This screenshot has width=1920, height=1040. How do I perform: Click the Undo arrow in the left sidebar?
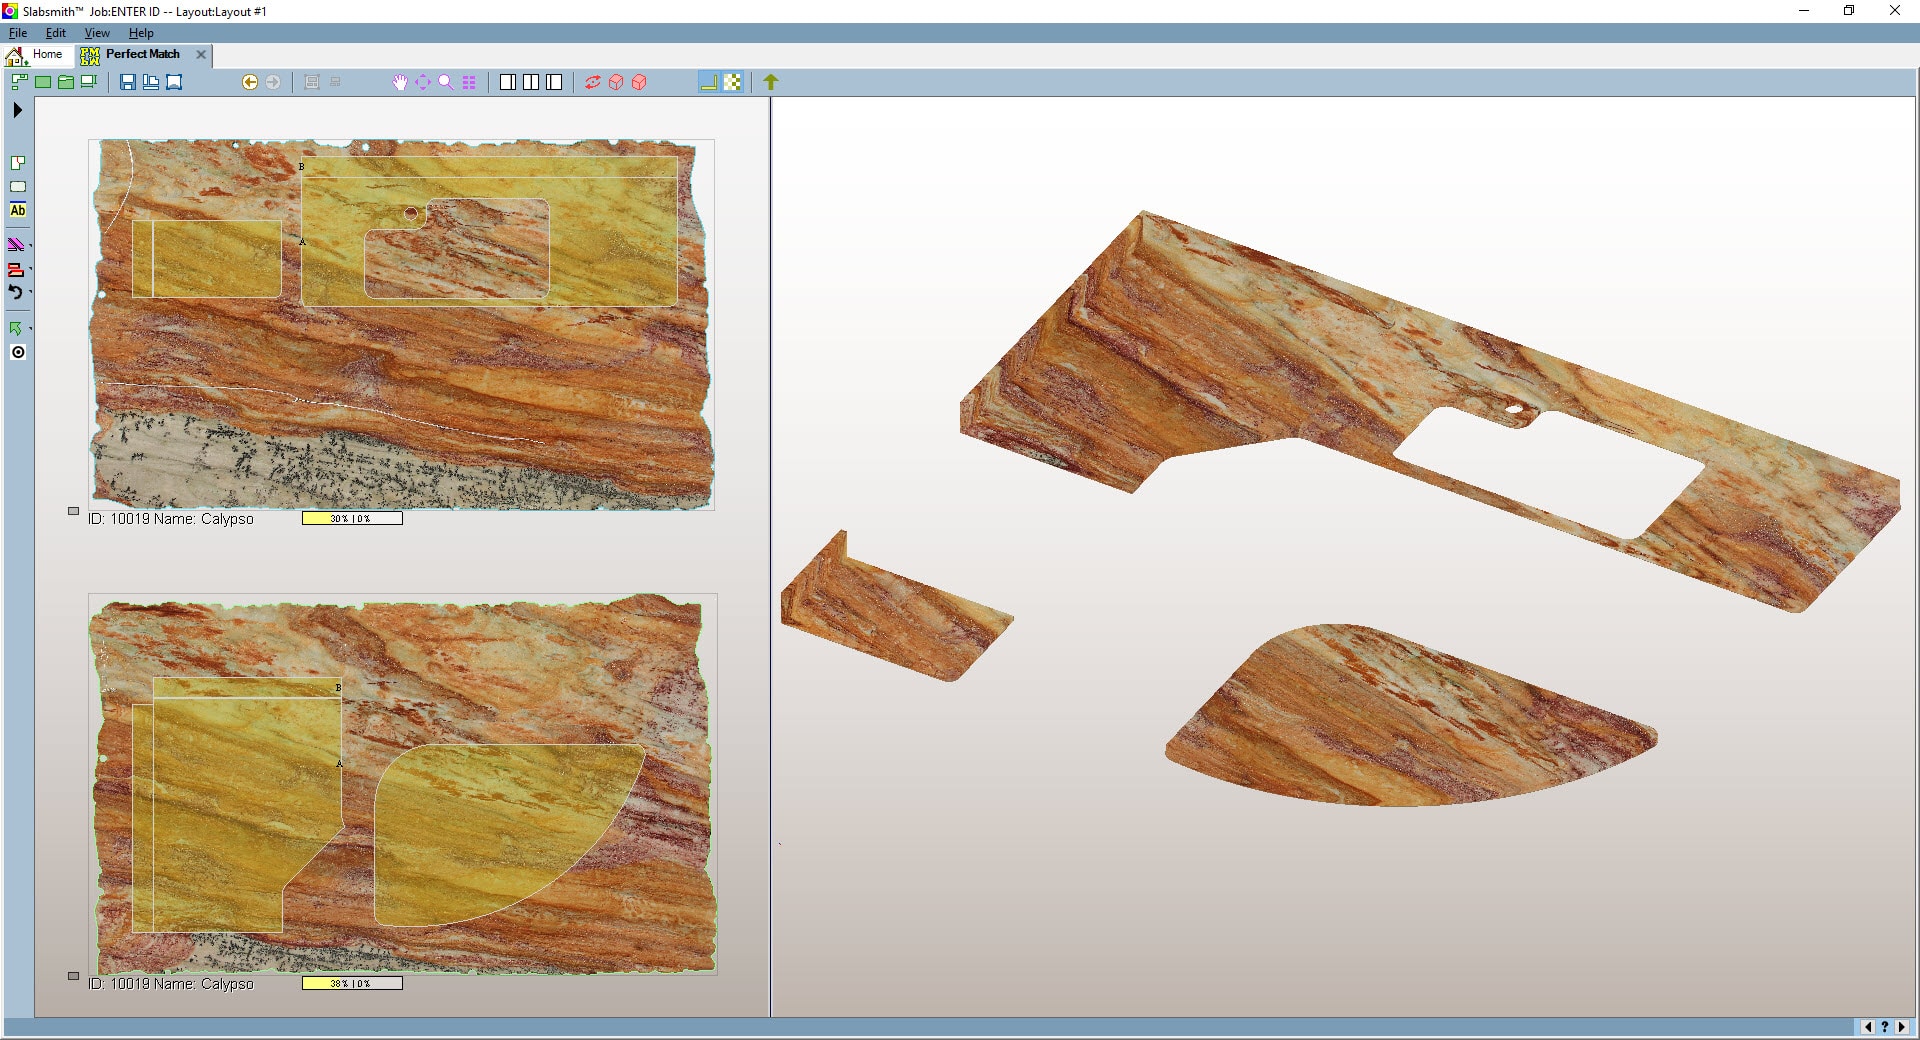(x=16, y=292)
